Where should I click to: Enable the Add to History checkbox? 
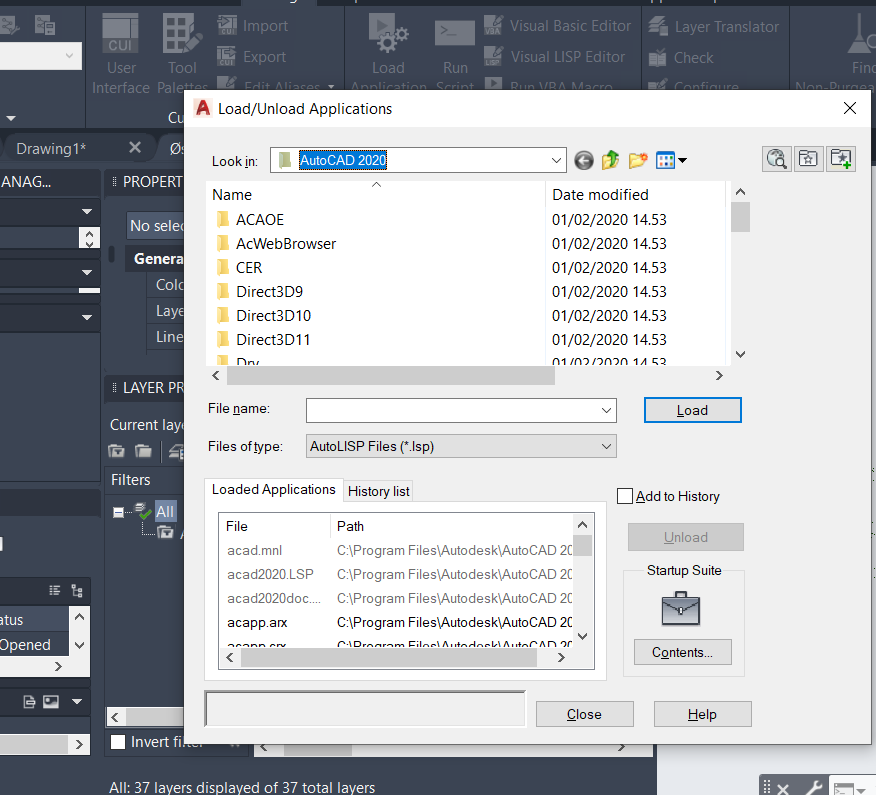[625, 496]
